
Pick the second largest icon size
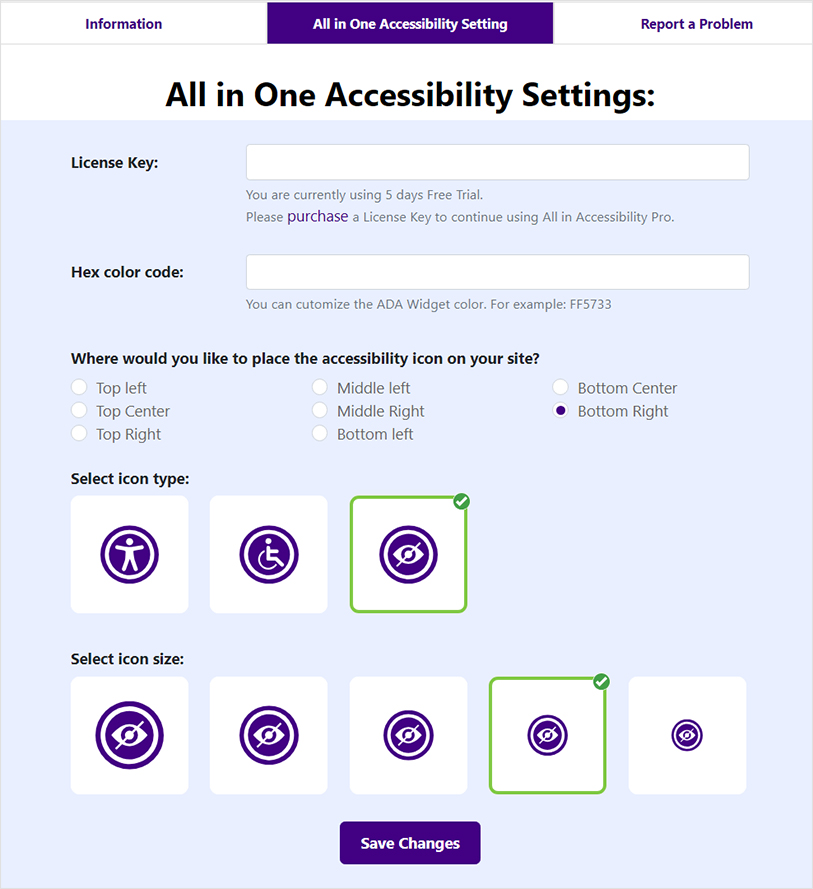(268, 735)
